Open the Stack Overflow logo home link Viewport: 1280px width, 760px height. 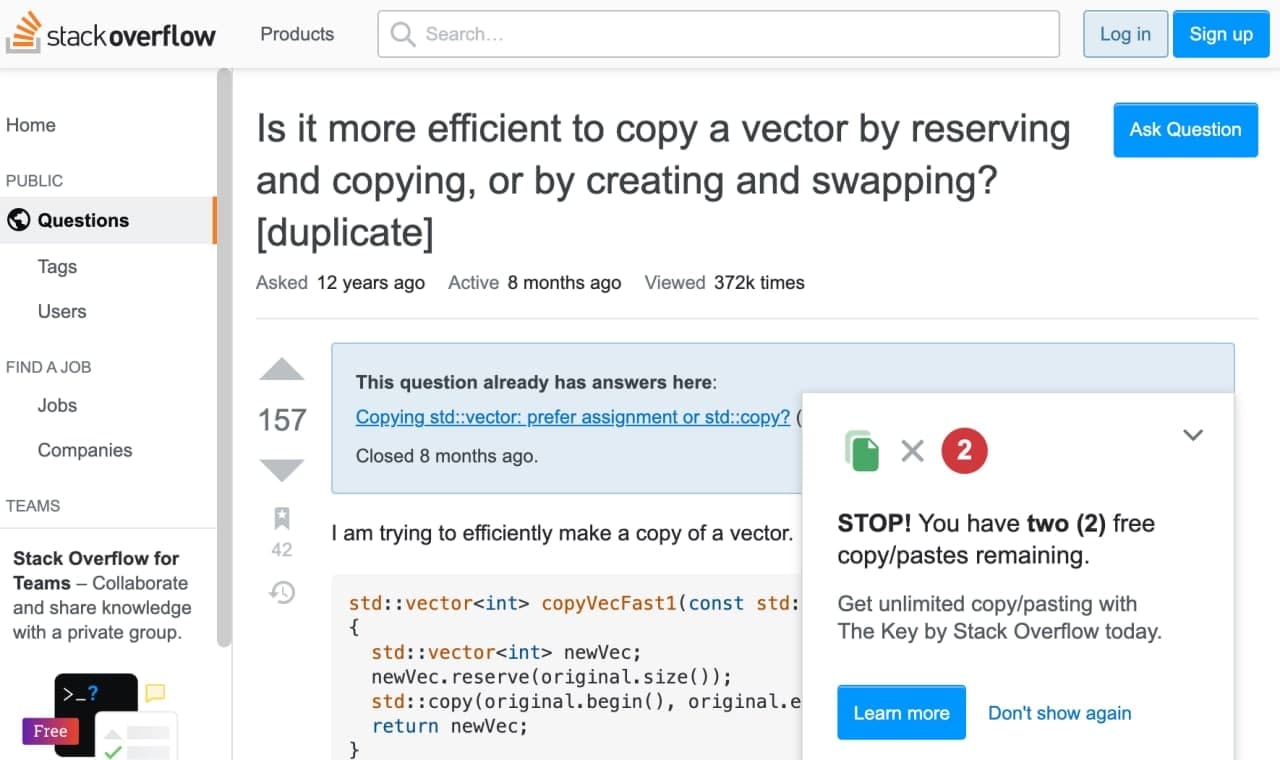click(111, 34)
